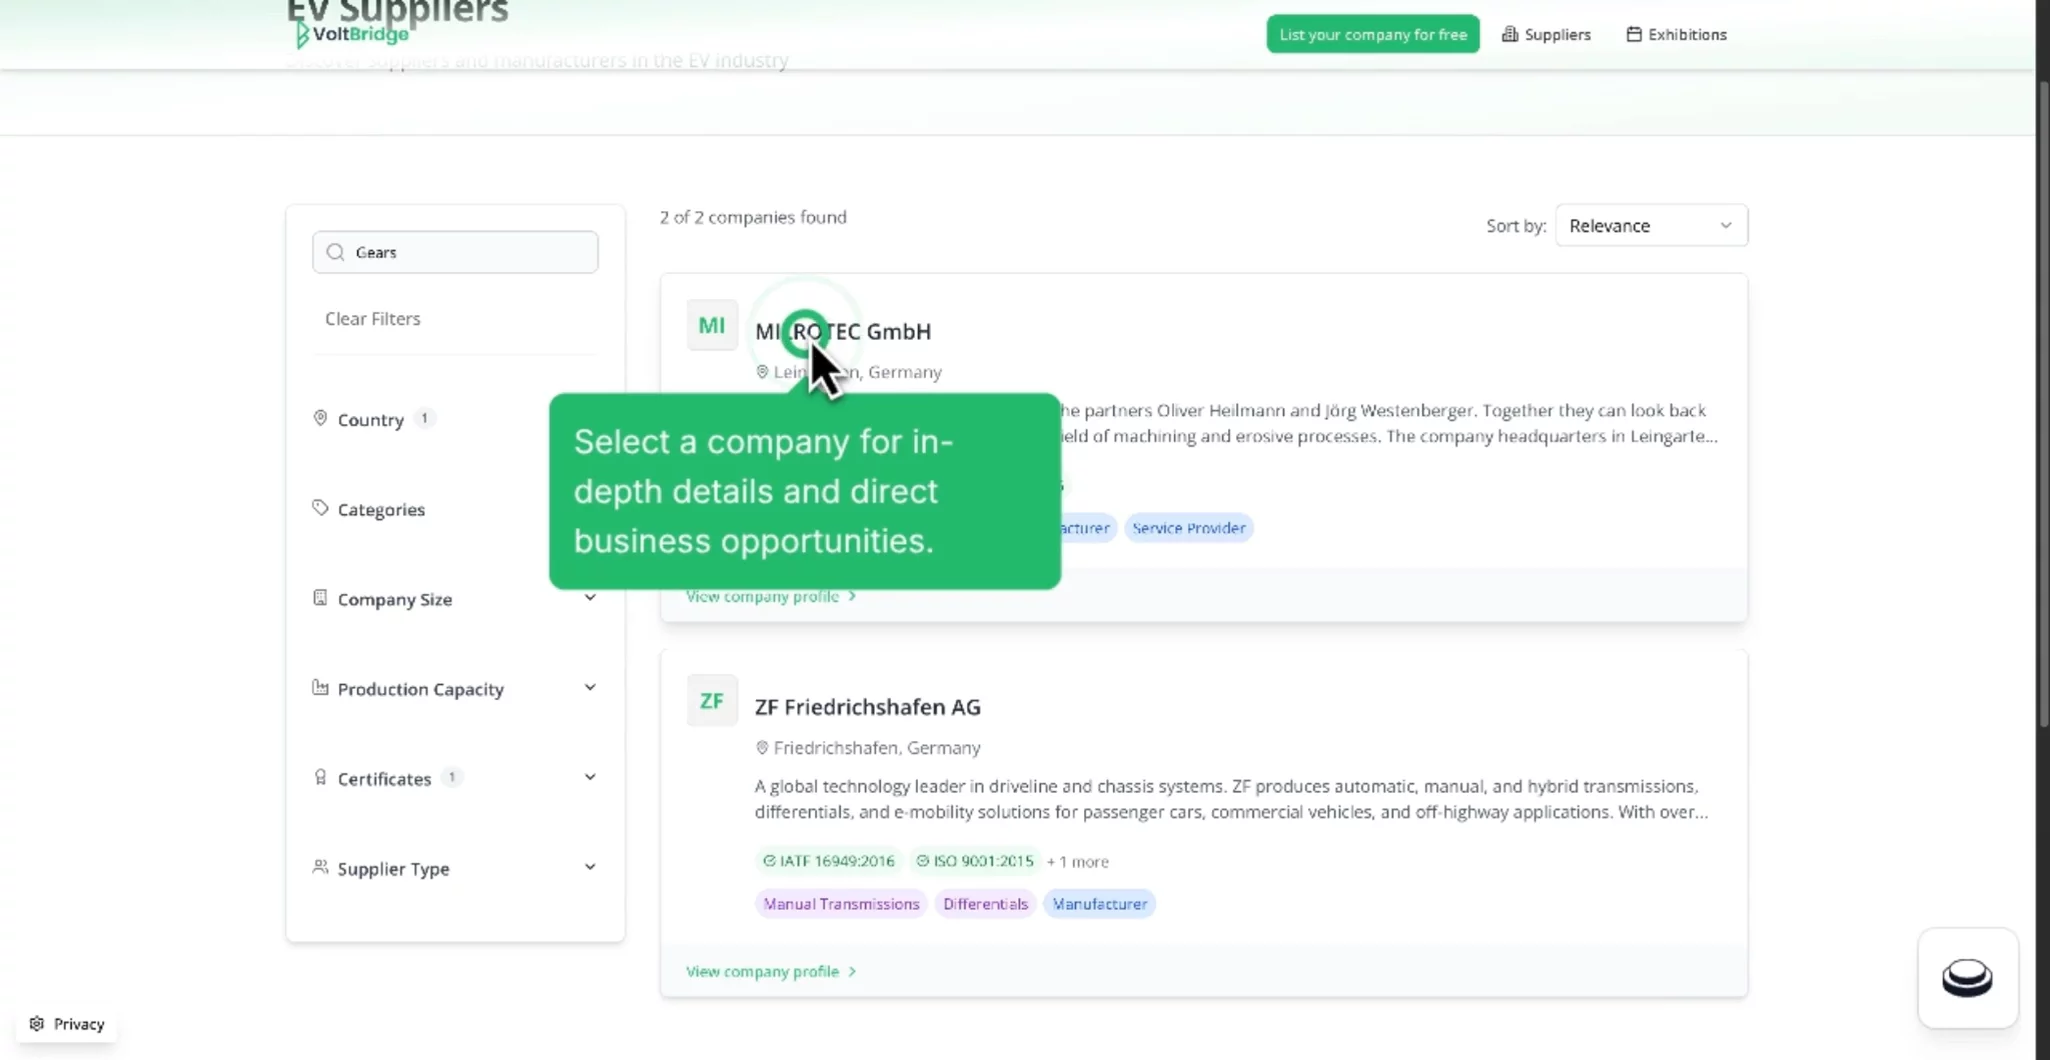Click the Certificates badge icon
2050x1060 pixels.
click(x=320, y=778)
